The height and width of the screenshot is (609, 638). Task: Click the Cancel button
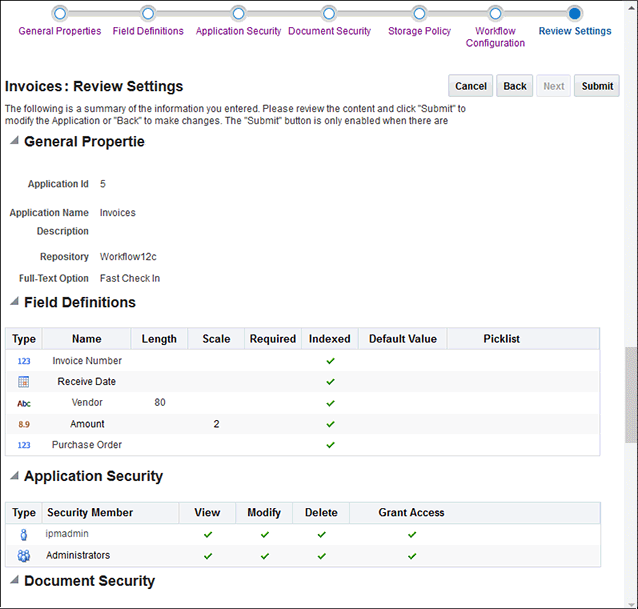pyautogui.click(x=471, y=86)
